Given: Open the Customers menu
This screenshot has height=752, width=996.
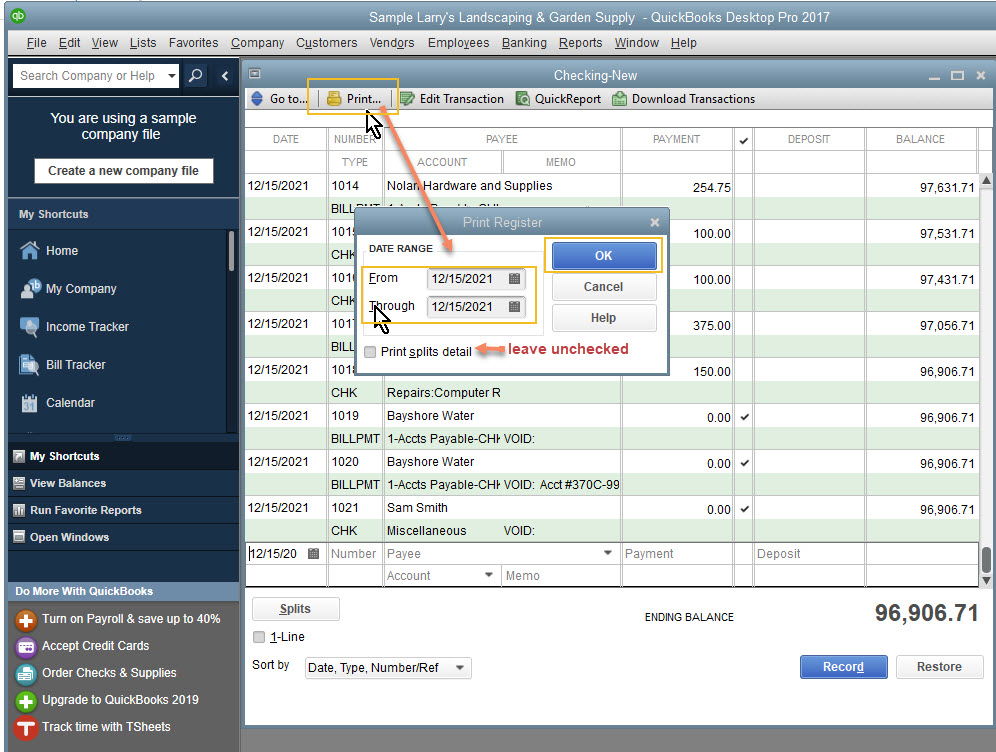Looking at the screenshot, I should point(326,43).
